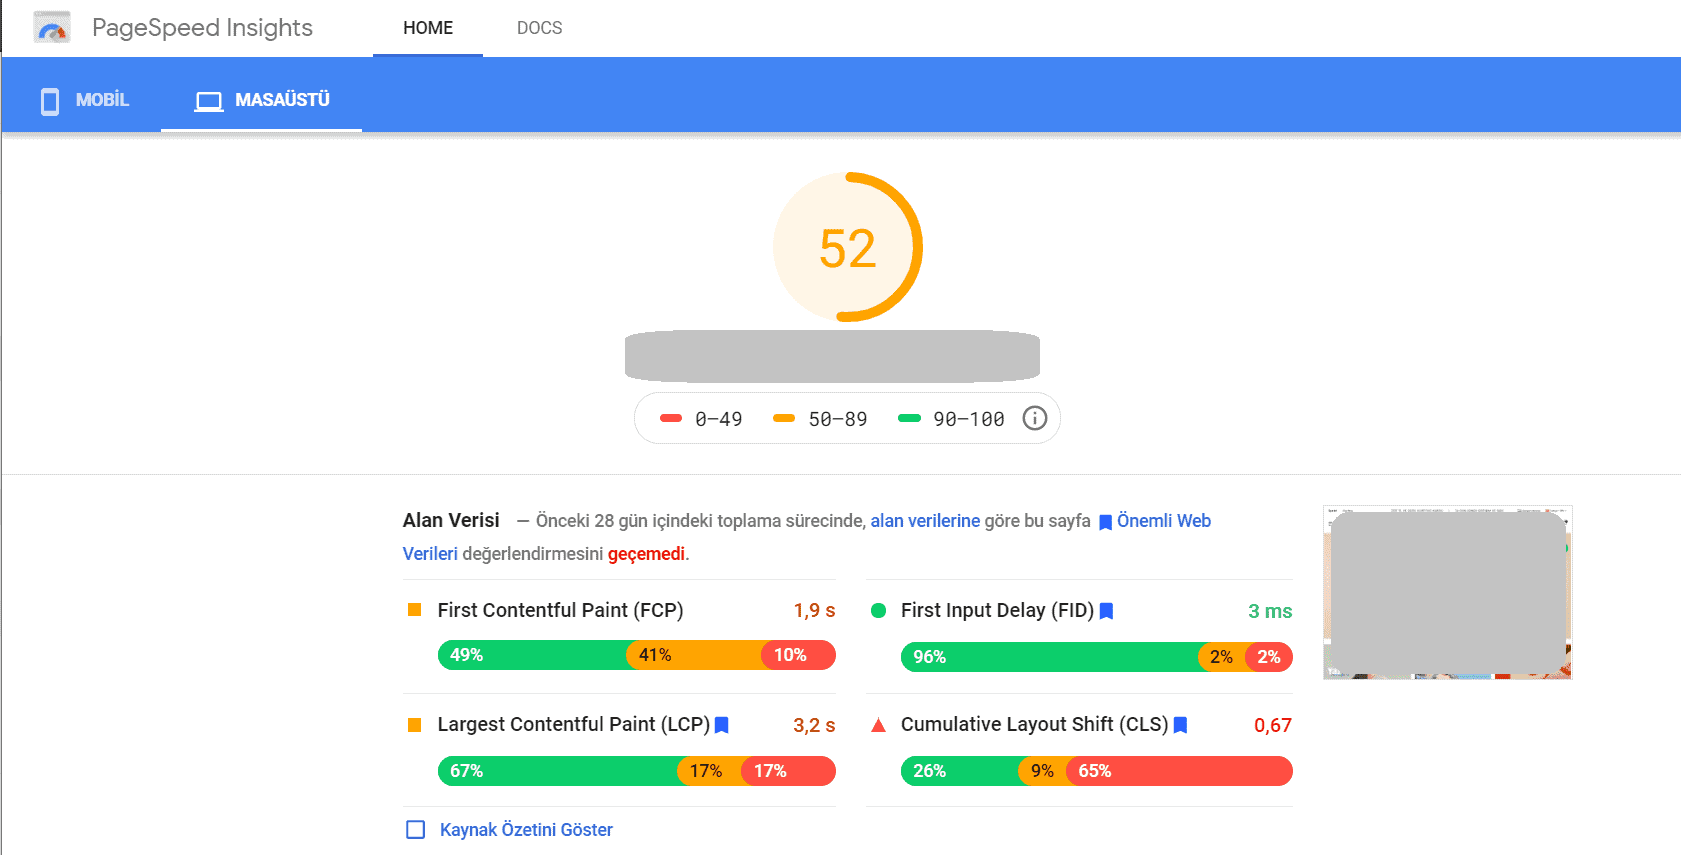Click the mobile phone icon in tab bar
Viewport: 1681px width, 855px height.
point(49,101)
